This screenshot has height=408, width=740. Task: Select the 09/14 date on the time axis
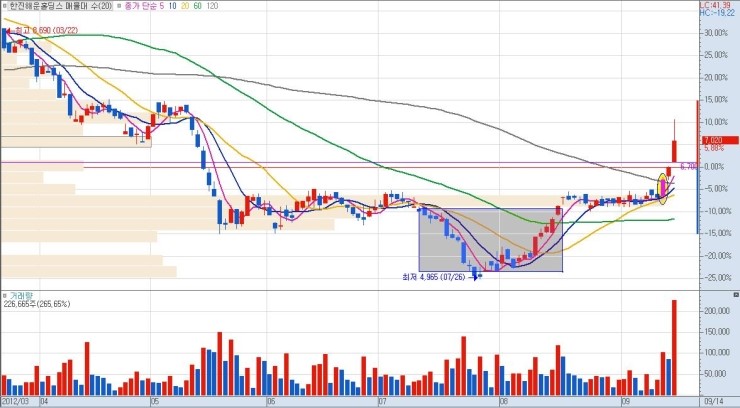[713, 401]
